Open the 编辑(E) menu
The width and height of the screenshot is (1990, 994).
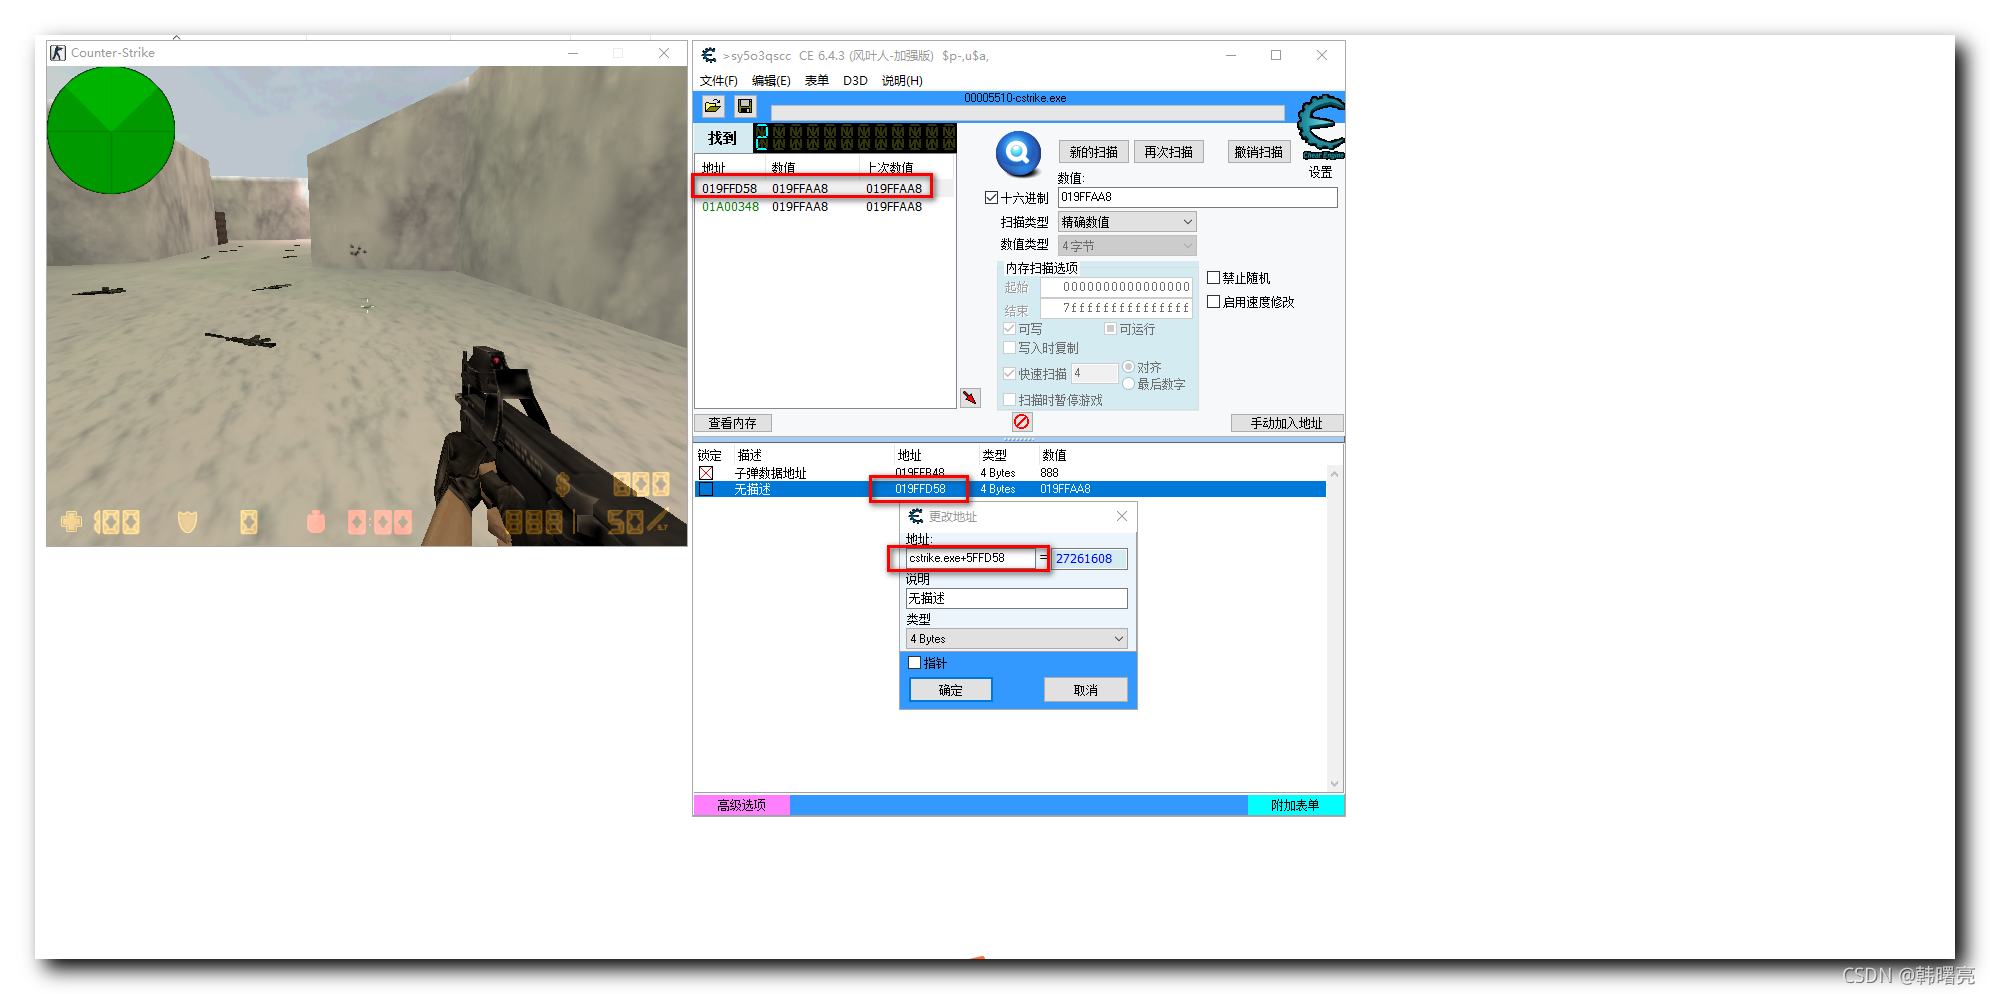pos(771,81)
